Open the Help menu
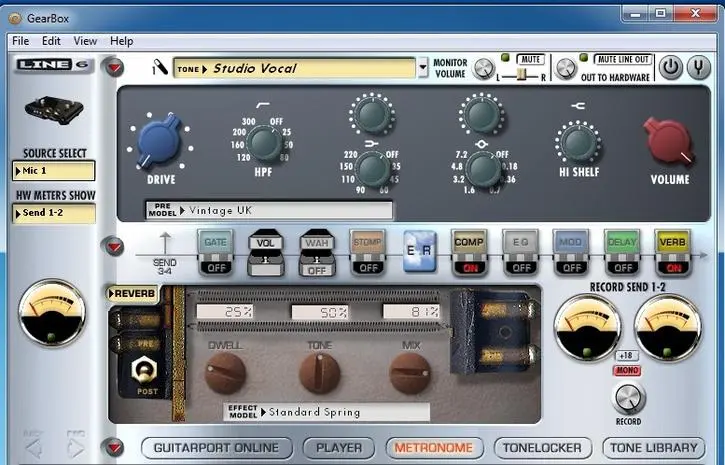This screenshot has height=465, width=725. (x=122, y=41)
